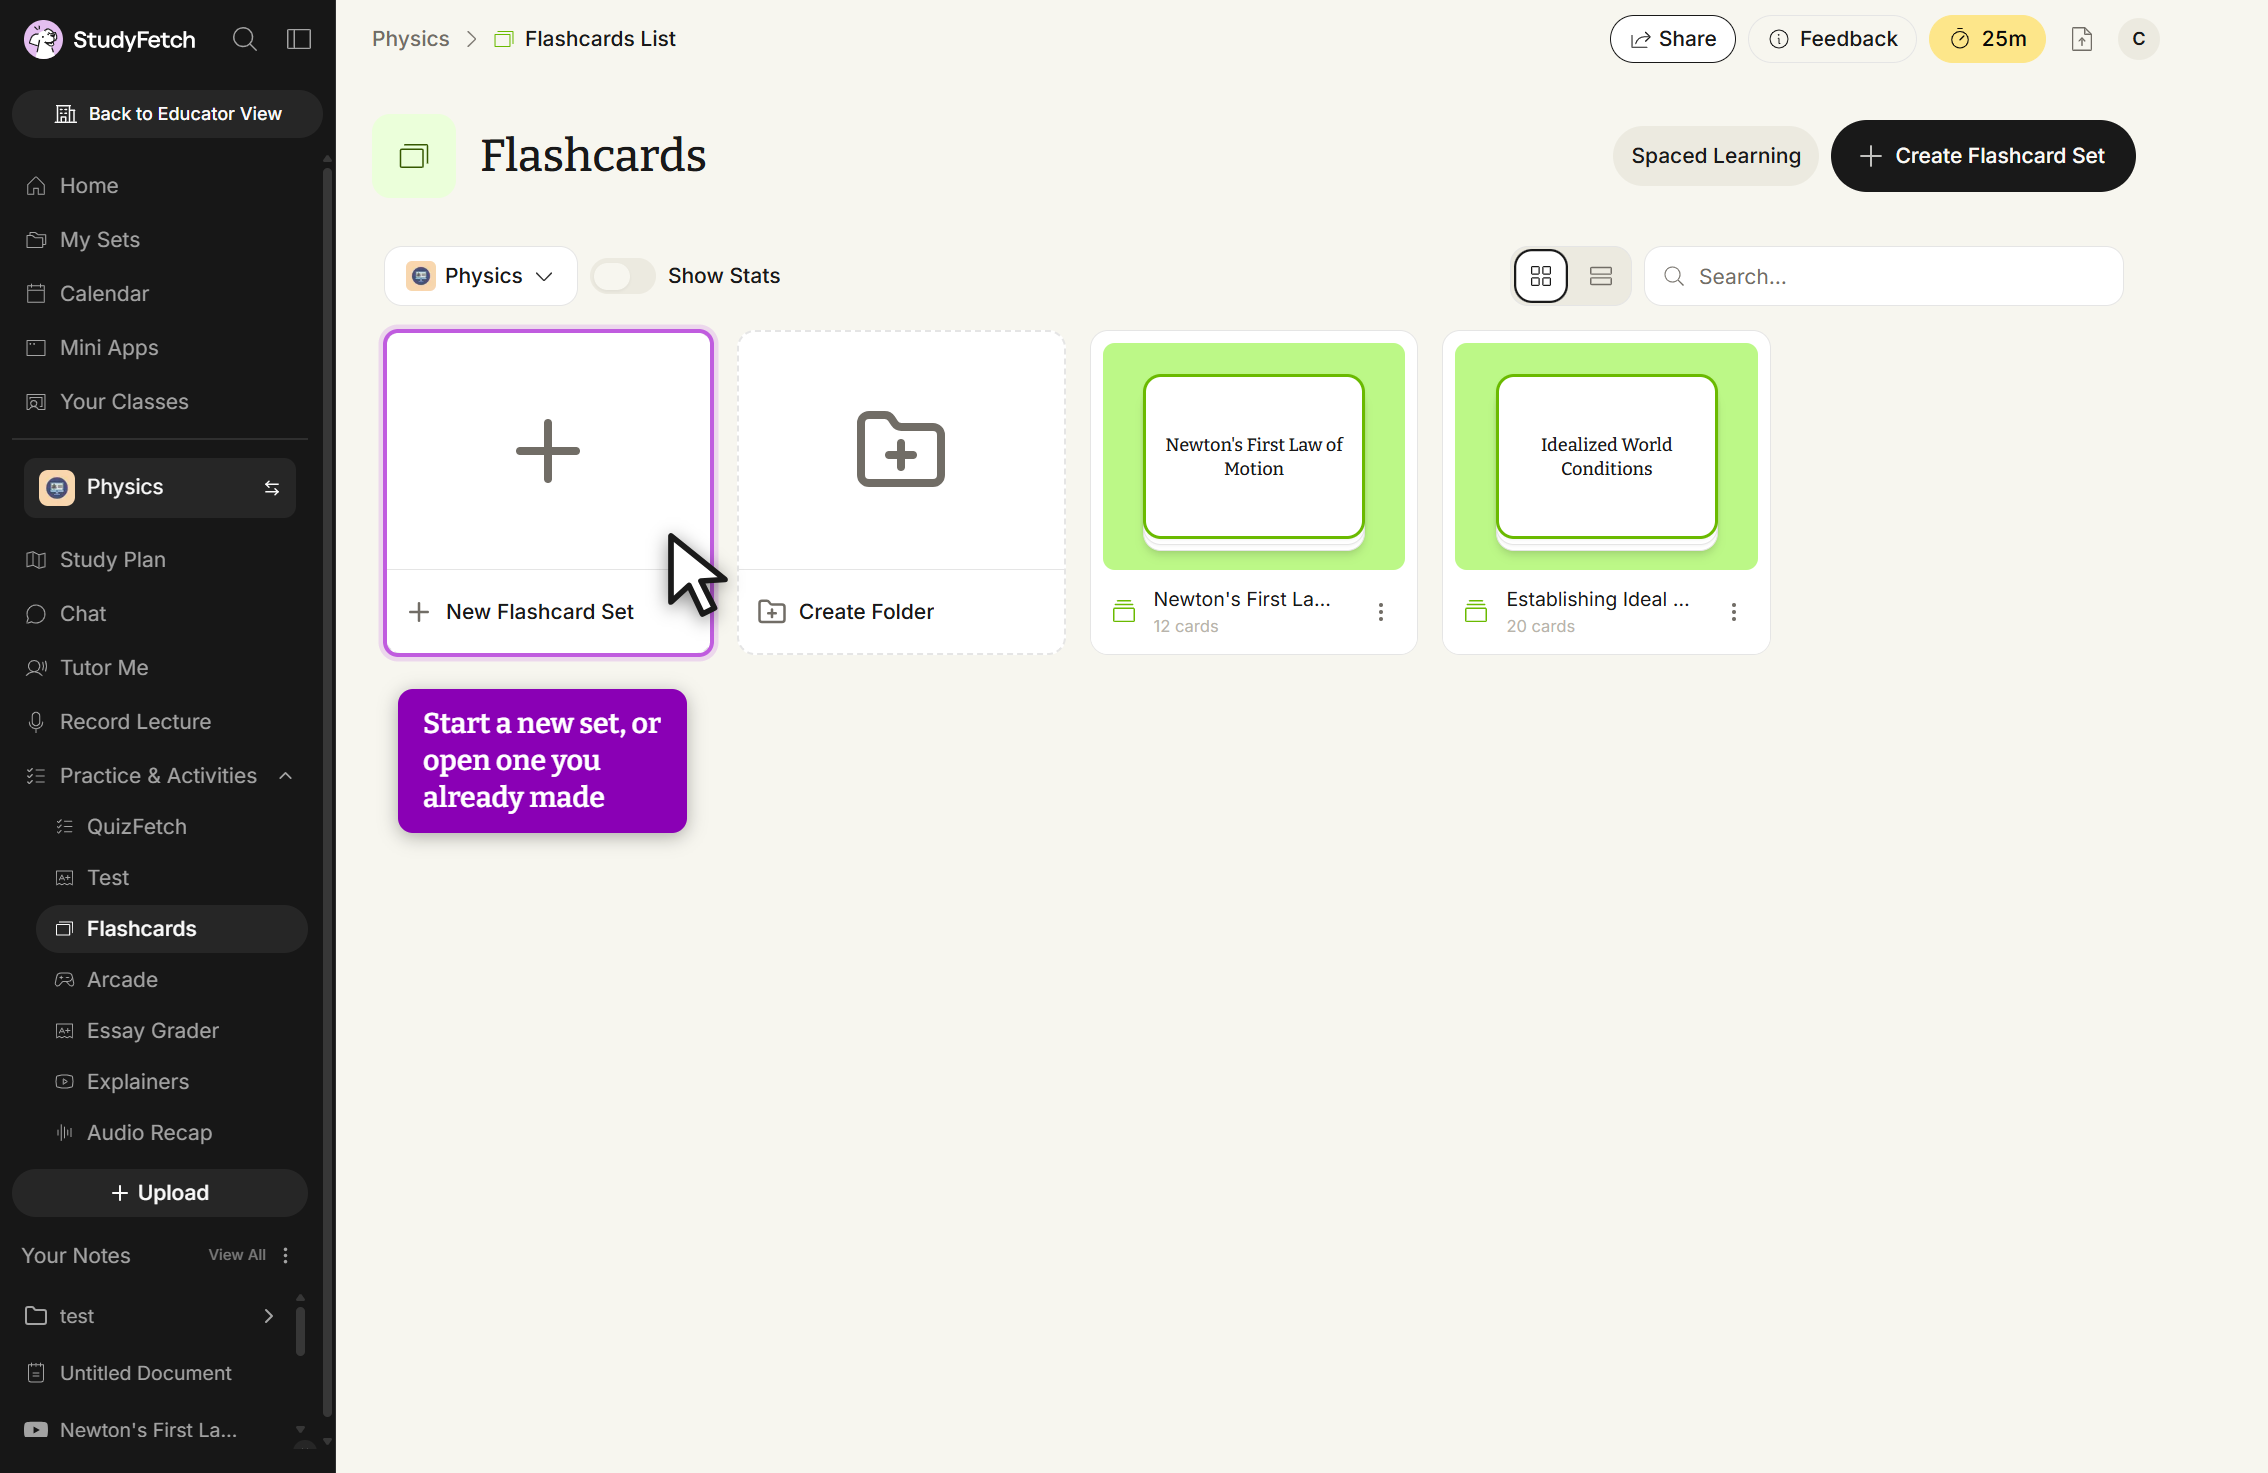Click the green flashcard icon beside 12 cards
The image size is (2268, 1473).
[1124, 611]
